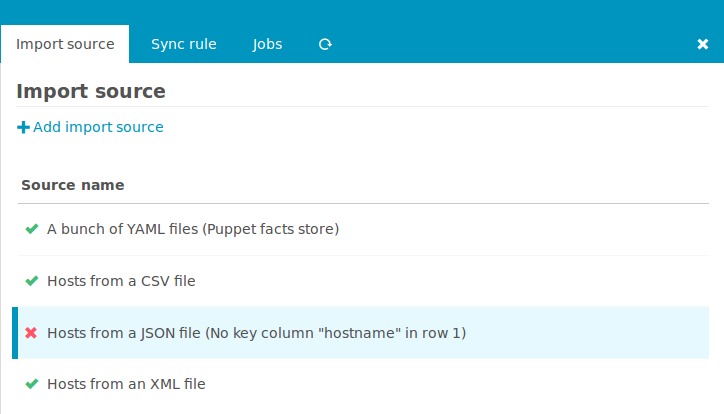Click the green checkmark next to the CSV file source
724x414 pixels.
[31, 281]
